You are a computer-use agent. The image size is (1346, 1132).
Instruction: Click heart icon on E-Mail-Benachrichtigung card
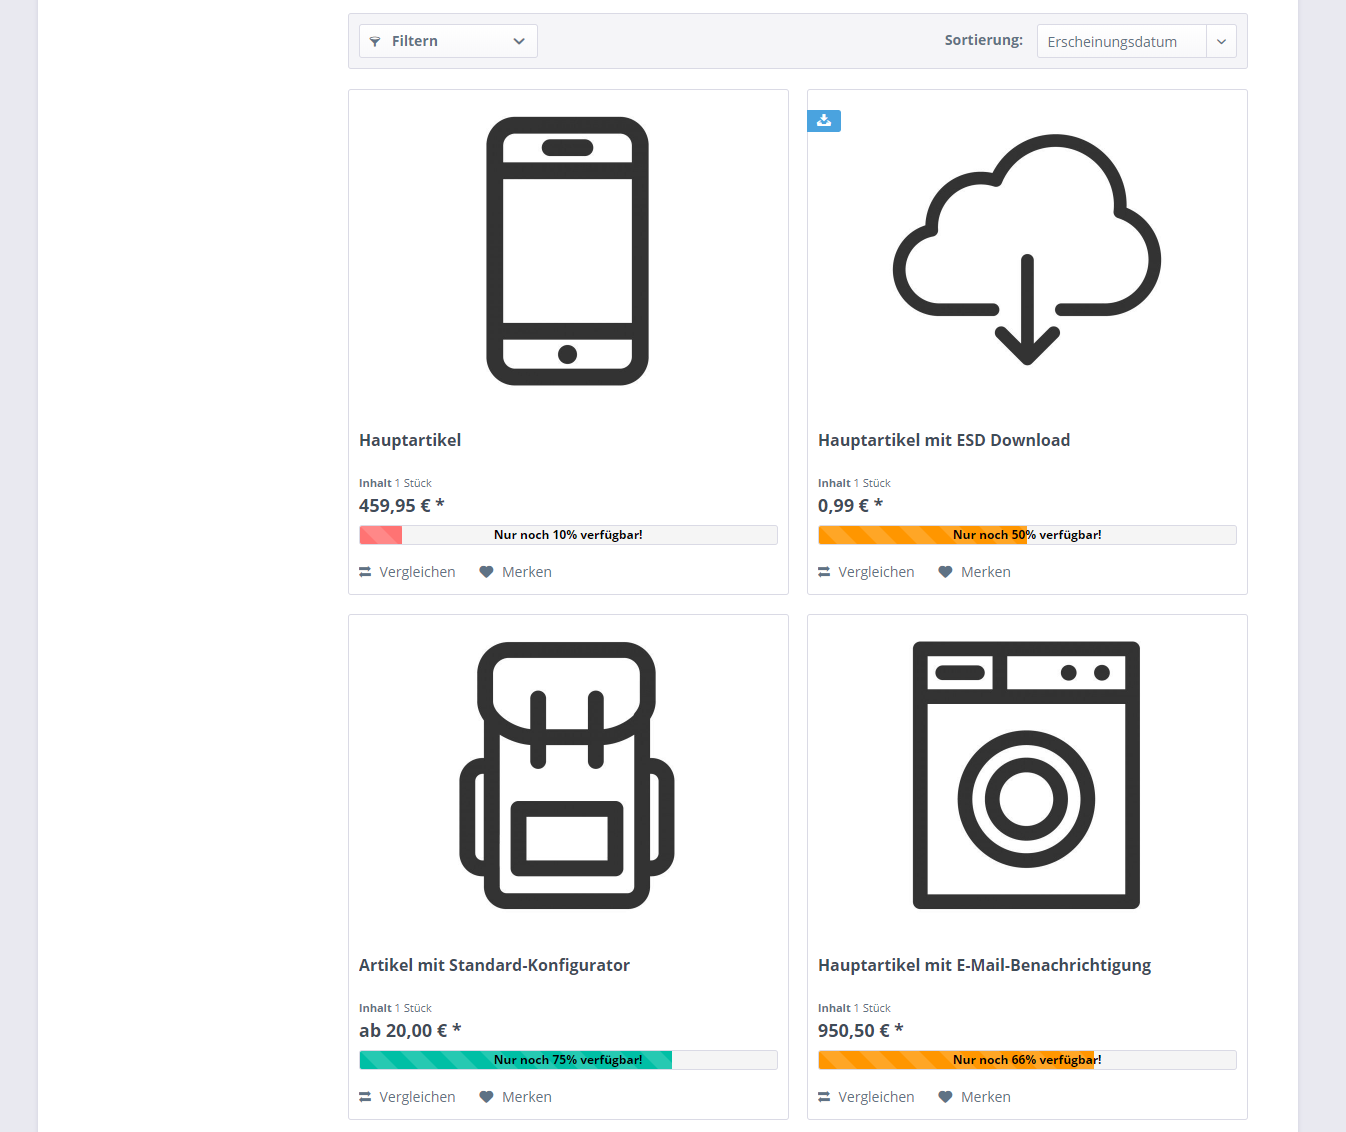click(945, 1097)
